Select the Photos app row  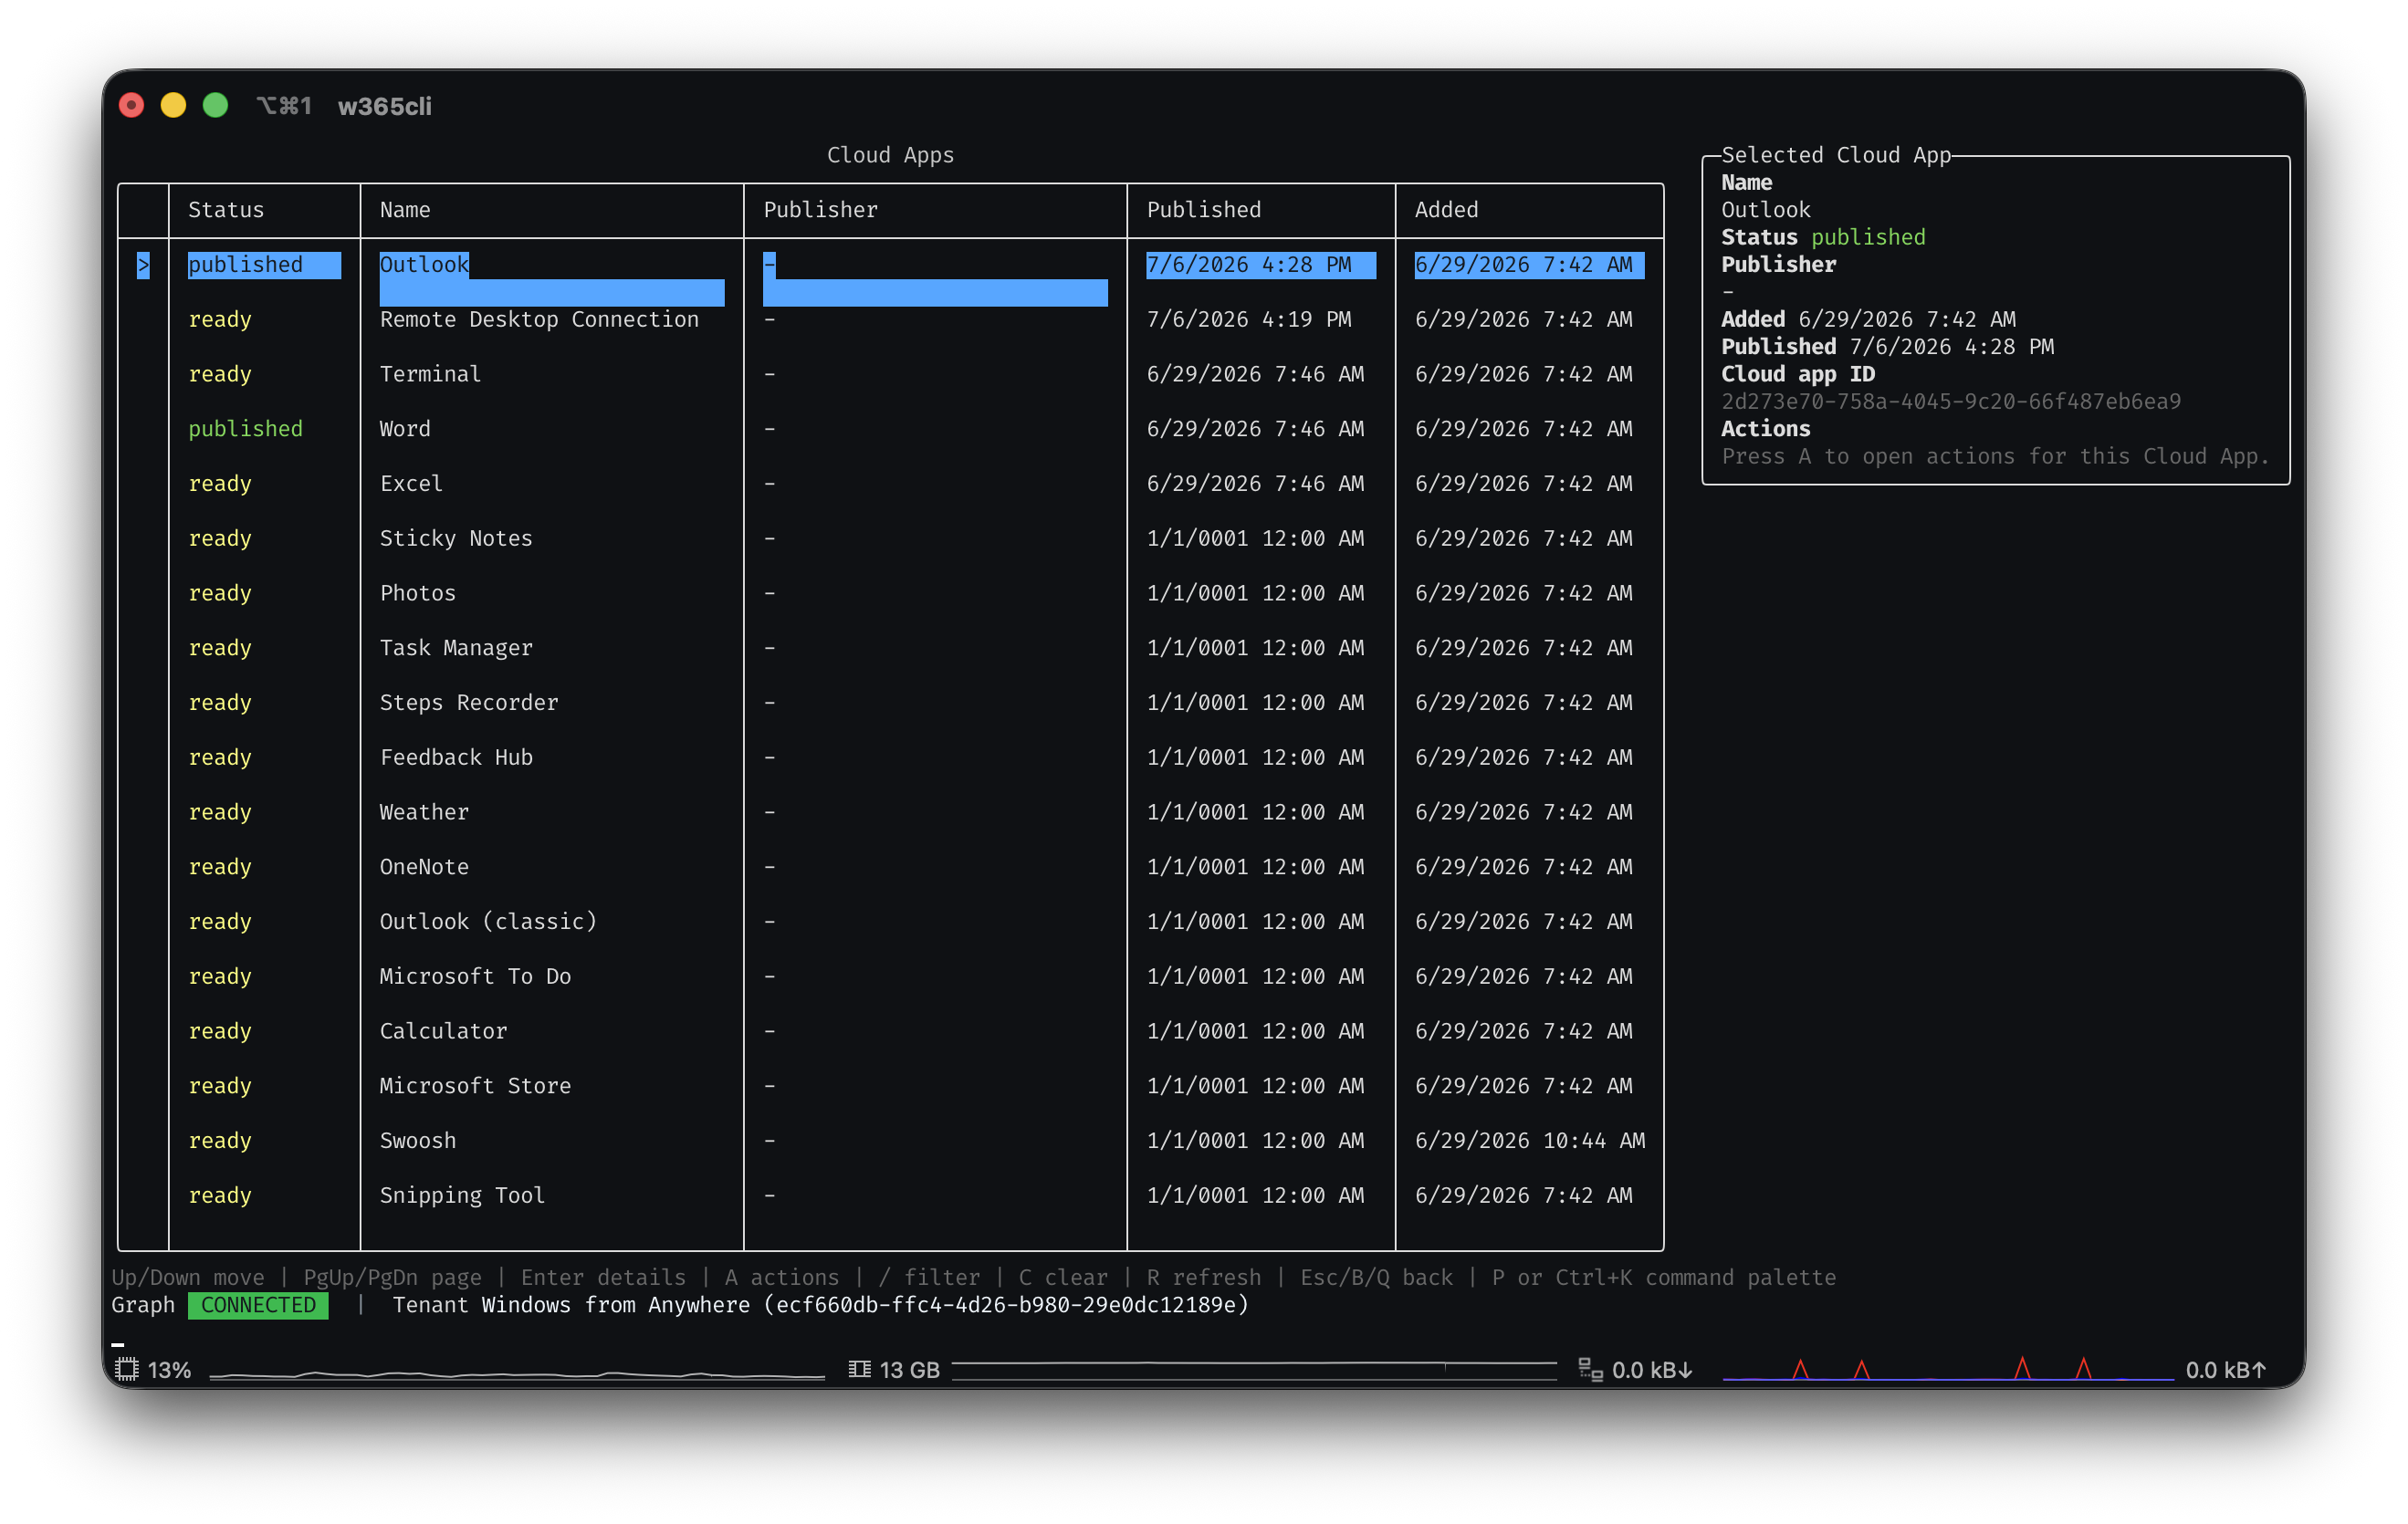coord(890,593)
